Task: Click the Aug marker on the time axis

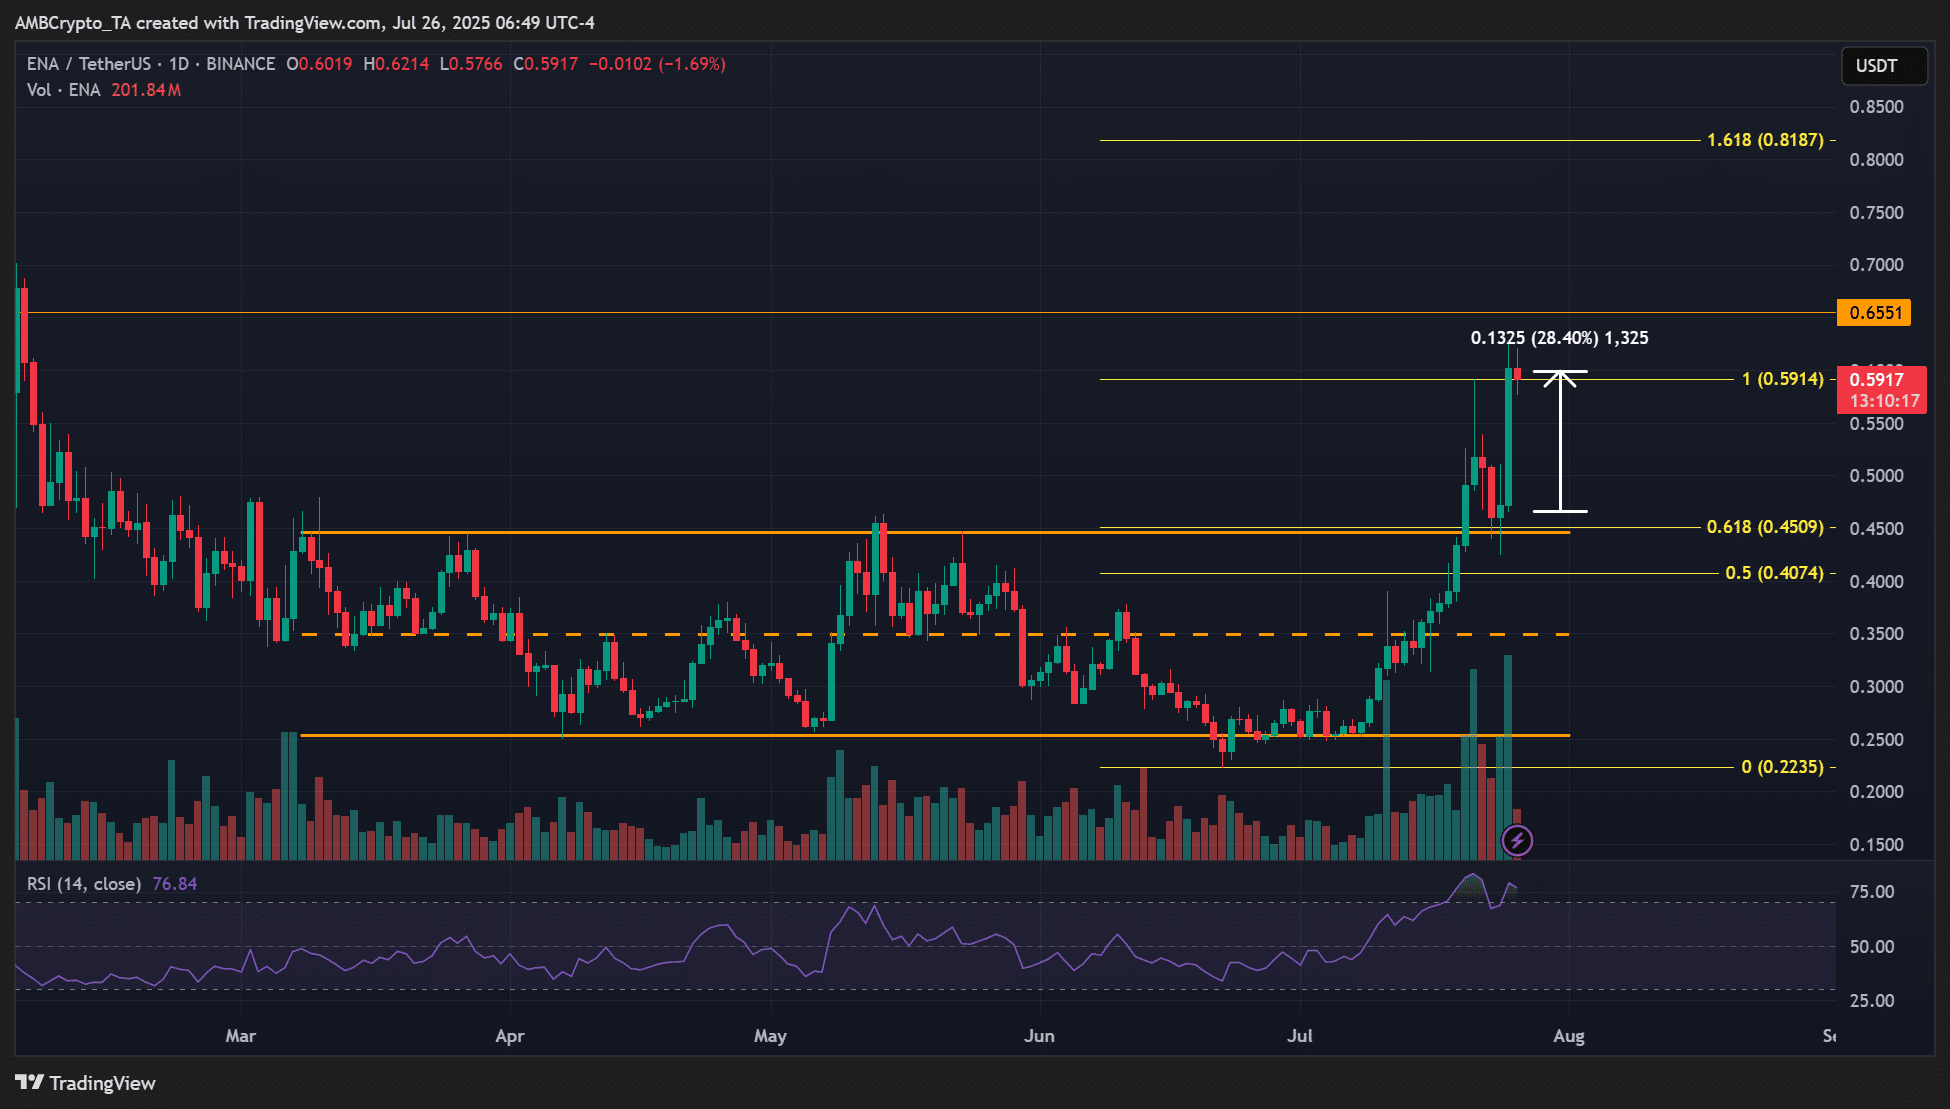Action: tap(1568, 1036)
